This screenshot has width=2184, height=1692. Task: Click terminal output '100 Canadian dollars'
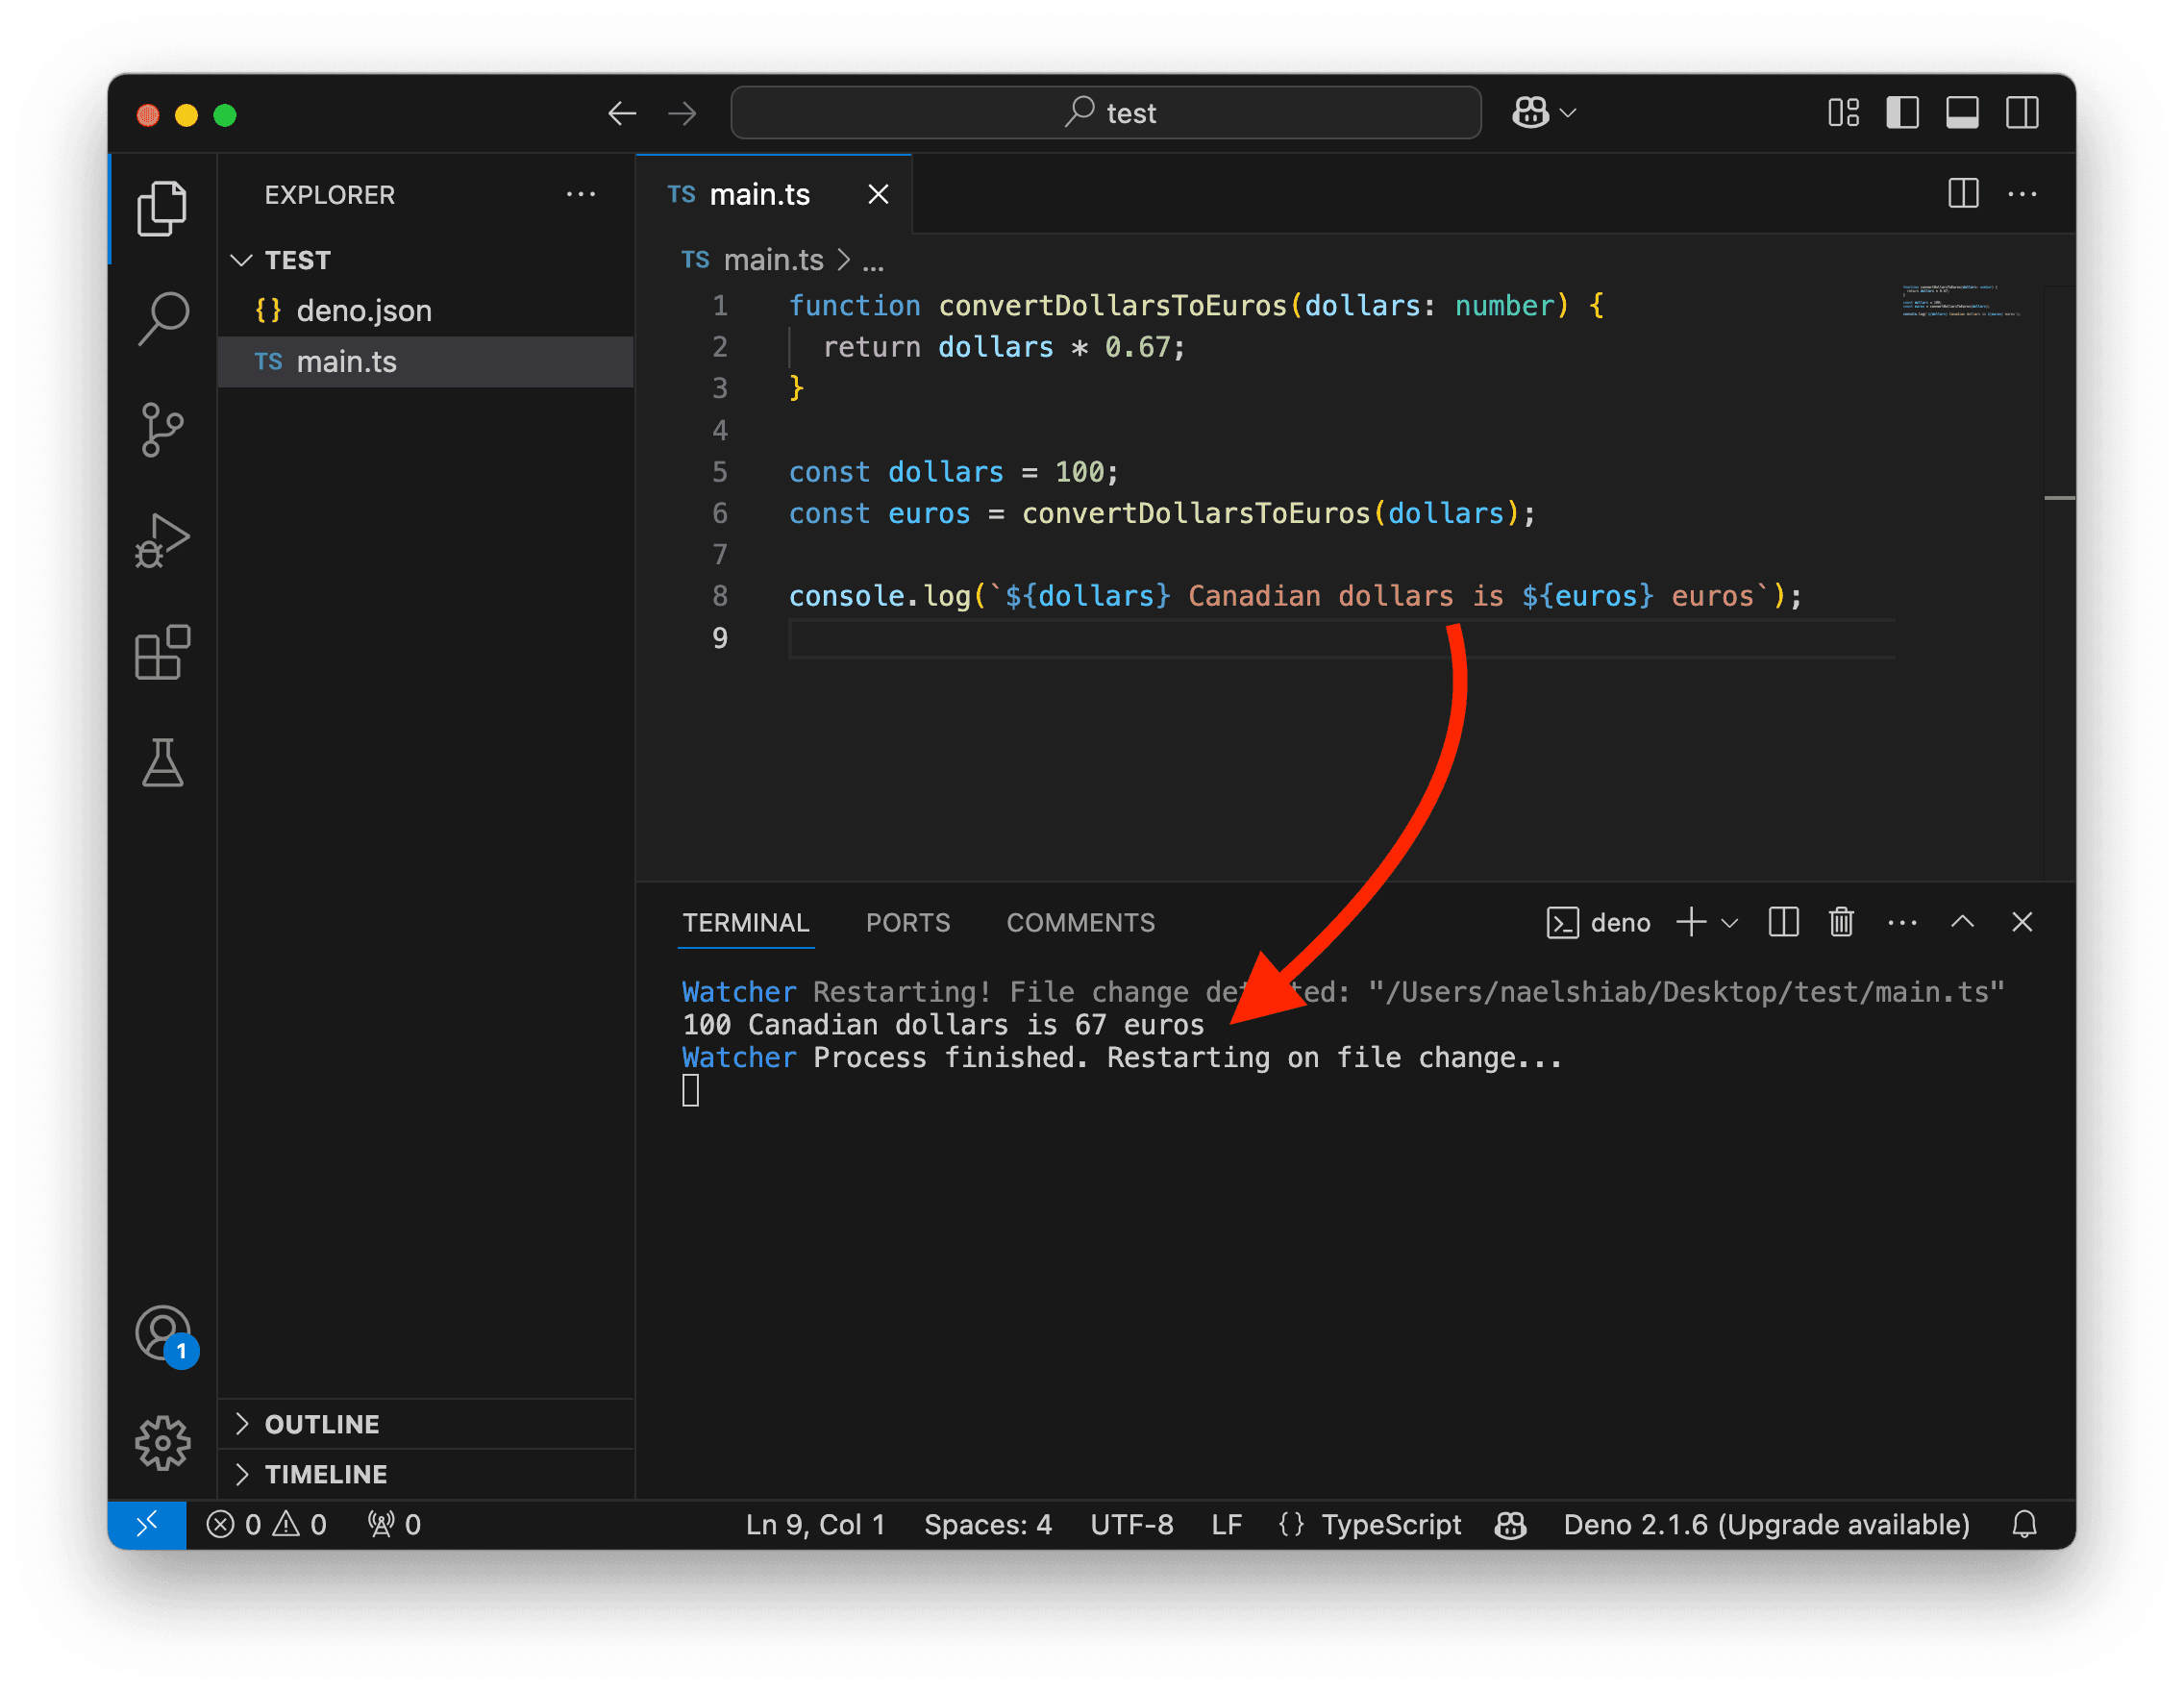(x=845, y=1025)
